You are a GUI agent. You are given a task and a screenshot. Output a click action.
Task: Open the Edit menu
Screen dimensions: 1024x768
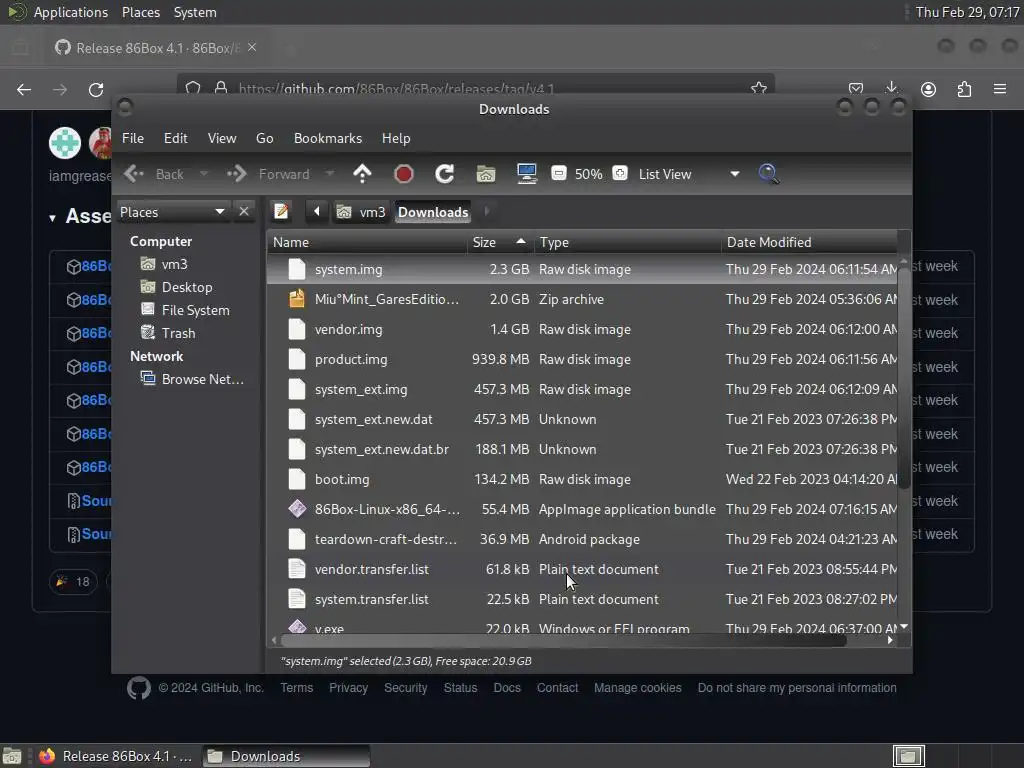pos(175,138)
